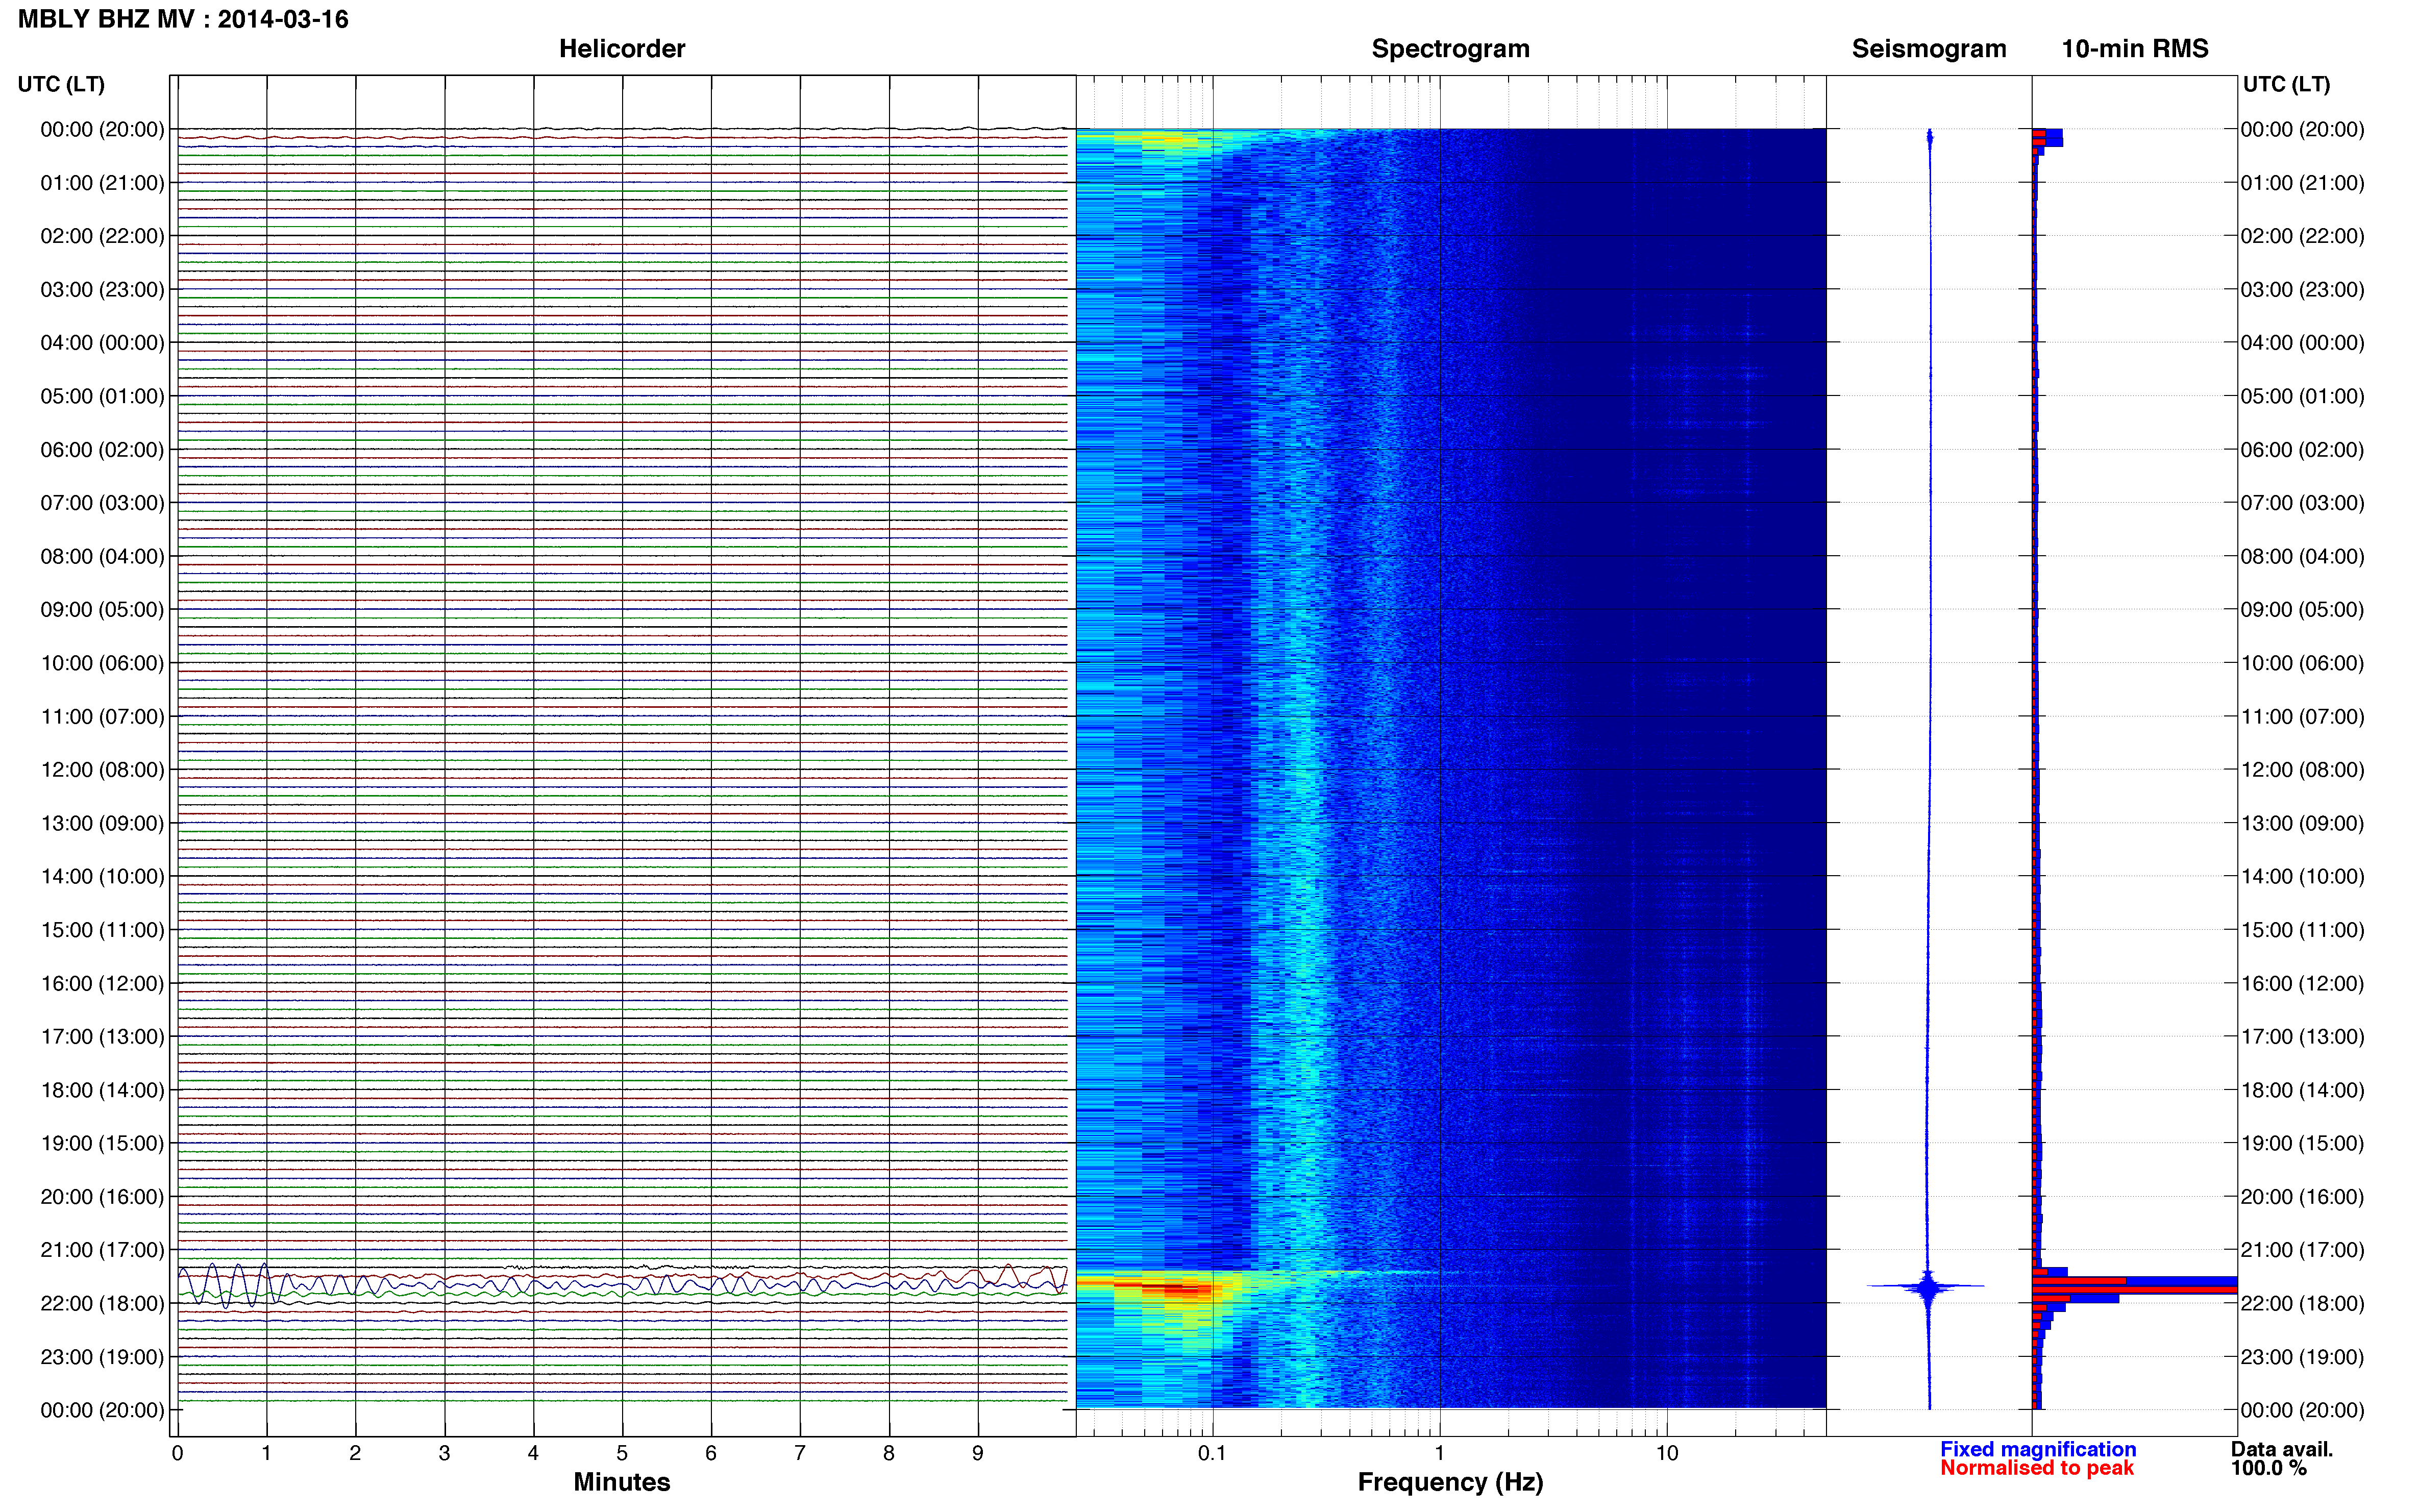
Task: Click the 'Fixed magnification' legend entry
Action: point(2038,1449)
